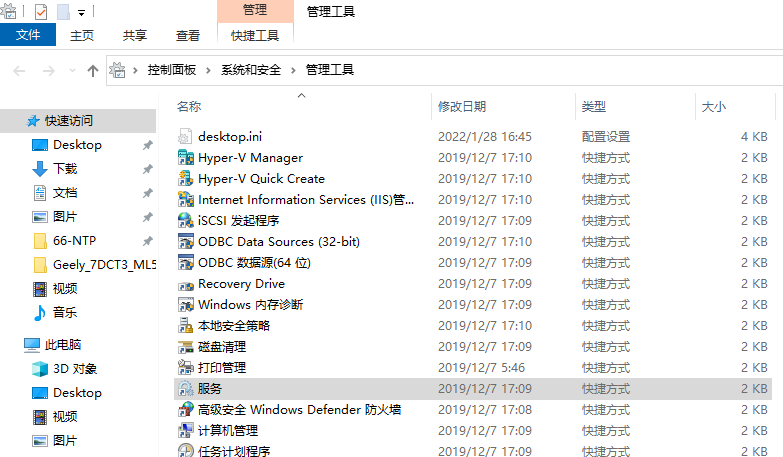
Task: Click the Windows Defender 防火墙 icon
Action: click(186, 410)
